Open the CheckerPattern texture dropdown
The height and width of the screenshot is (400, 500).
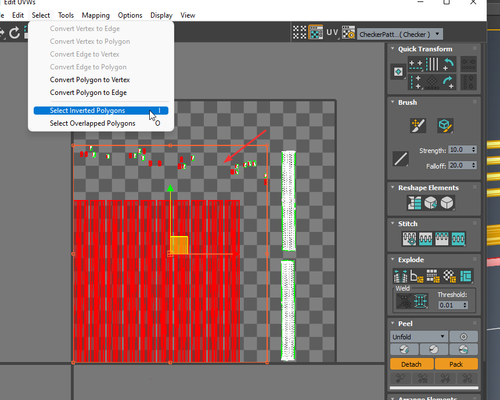coord(400,34)
